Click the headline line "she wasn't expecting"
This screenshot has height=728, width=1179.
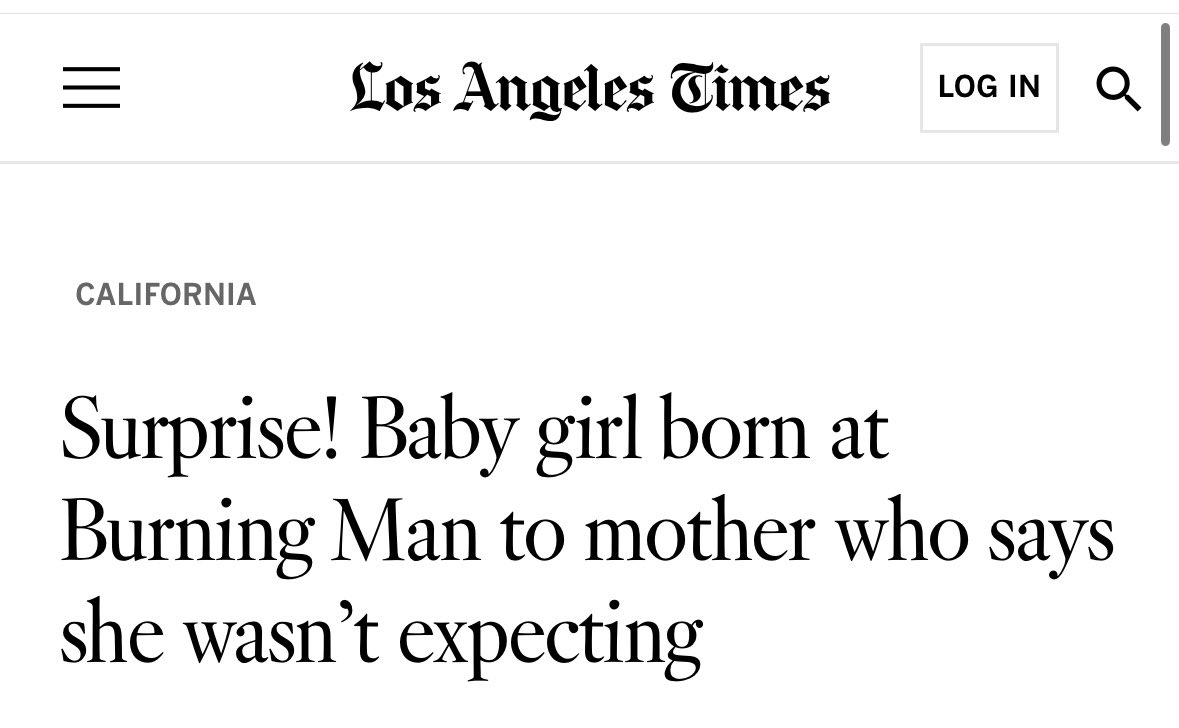pos(382,635)
